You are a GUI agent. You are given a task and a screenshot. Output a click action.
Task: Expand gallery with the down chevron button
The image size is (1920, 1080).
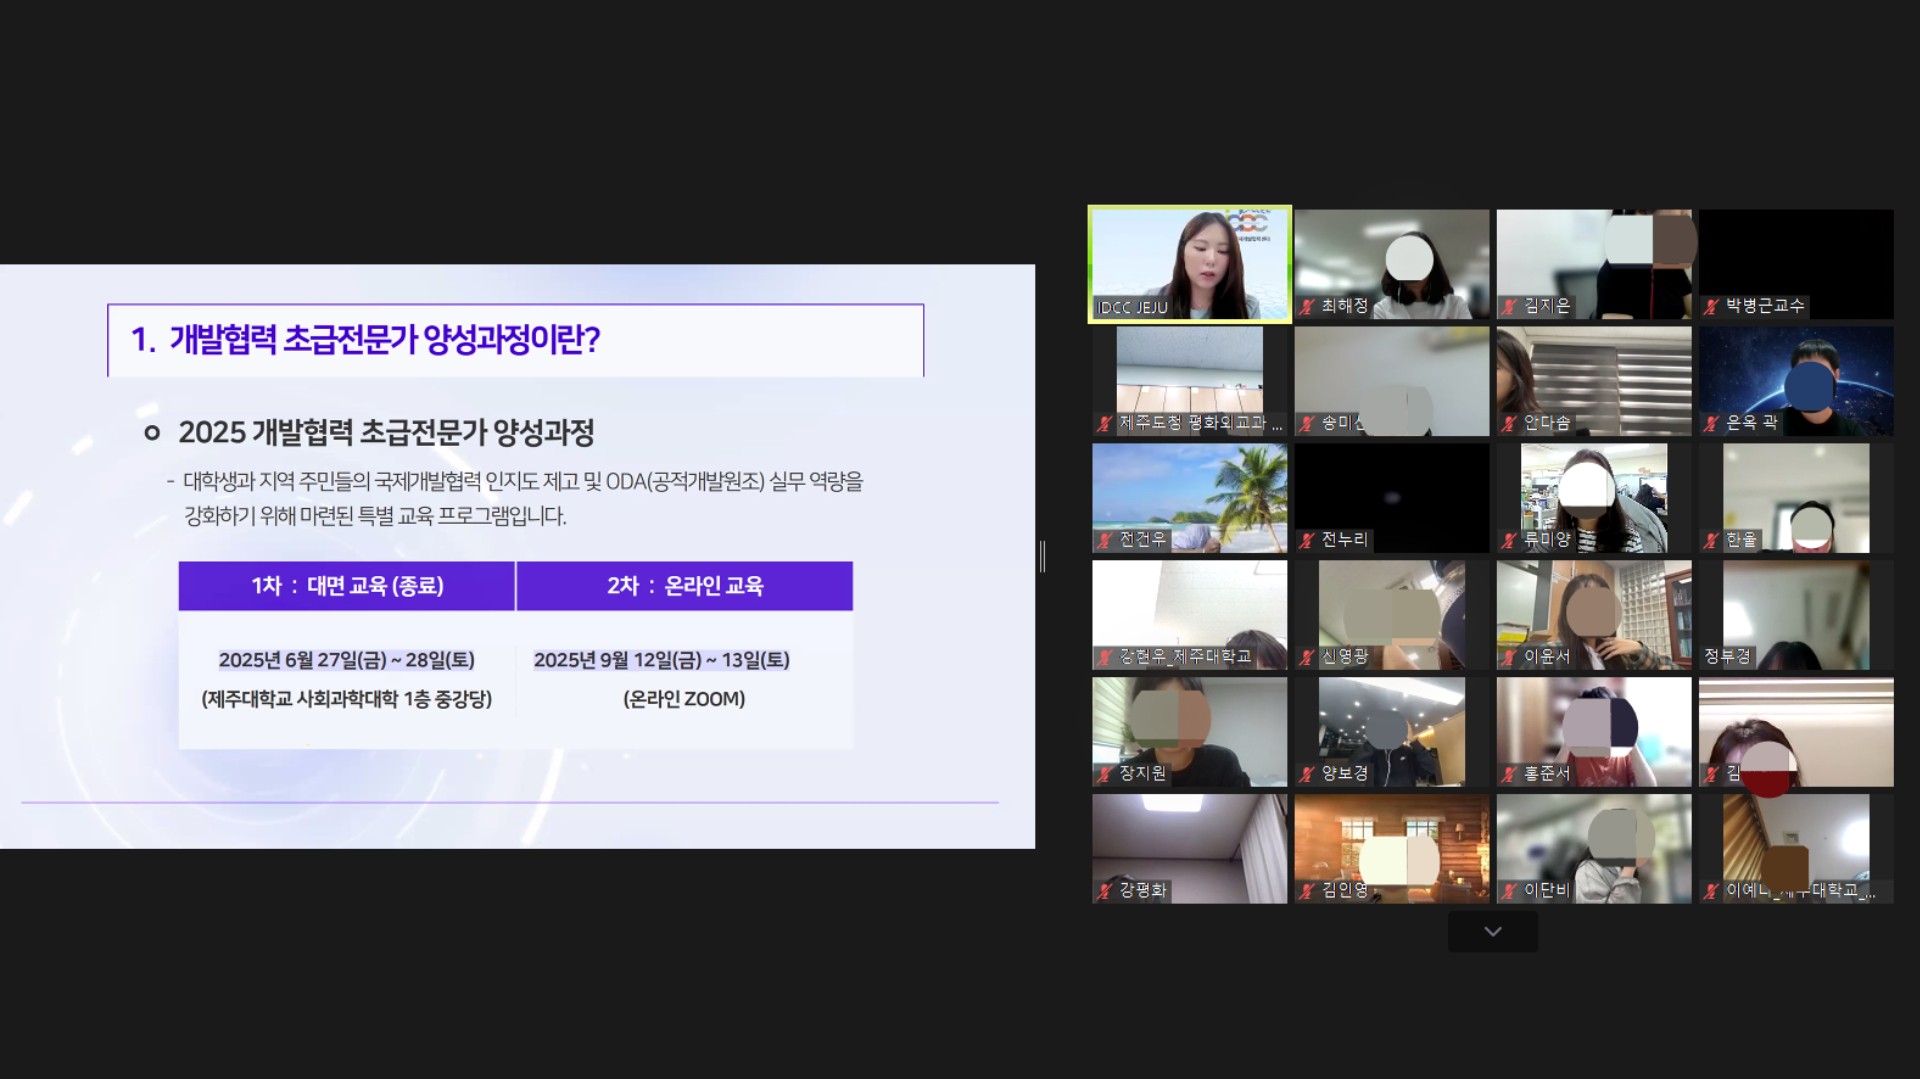1492,932
